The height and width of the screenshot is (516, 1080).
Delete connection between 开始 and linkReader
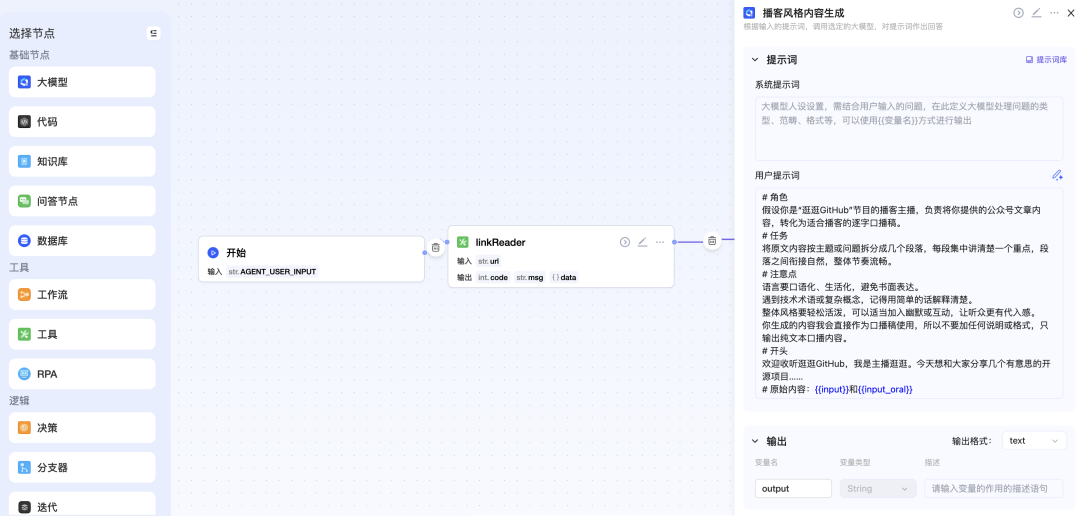coord(435,247)
